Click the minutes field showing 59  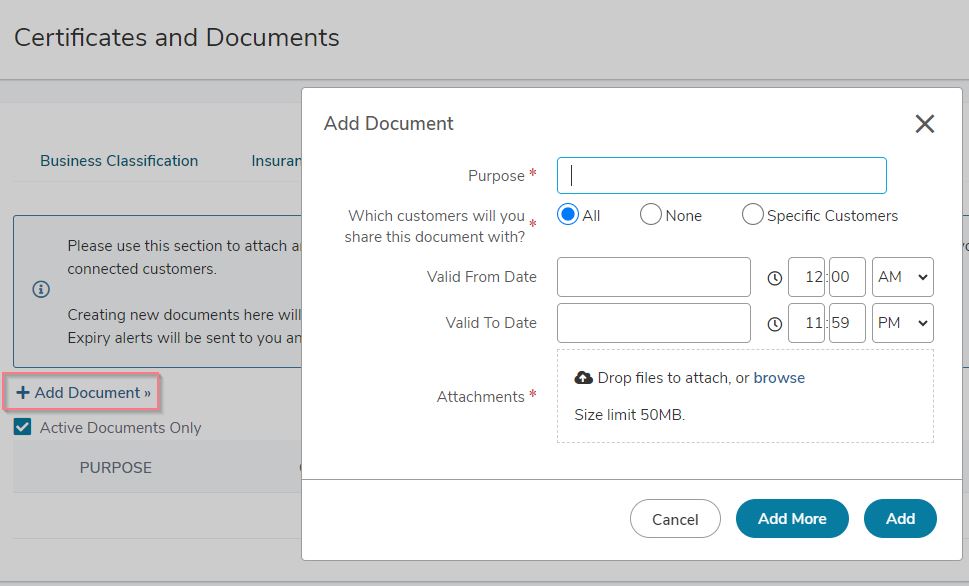[x=847, y=323]
